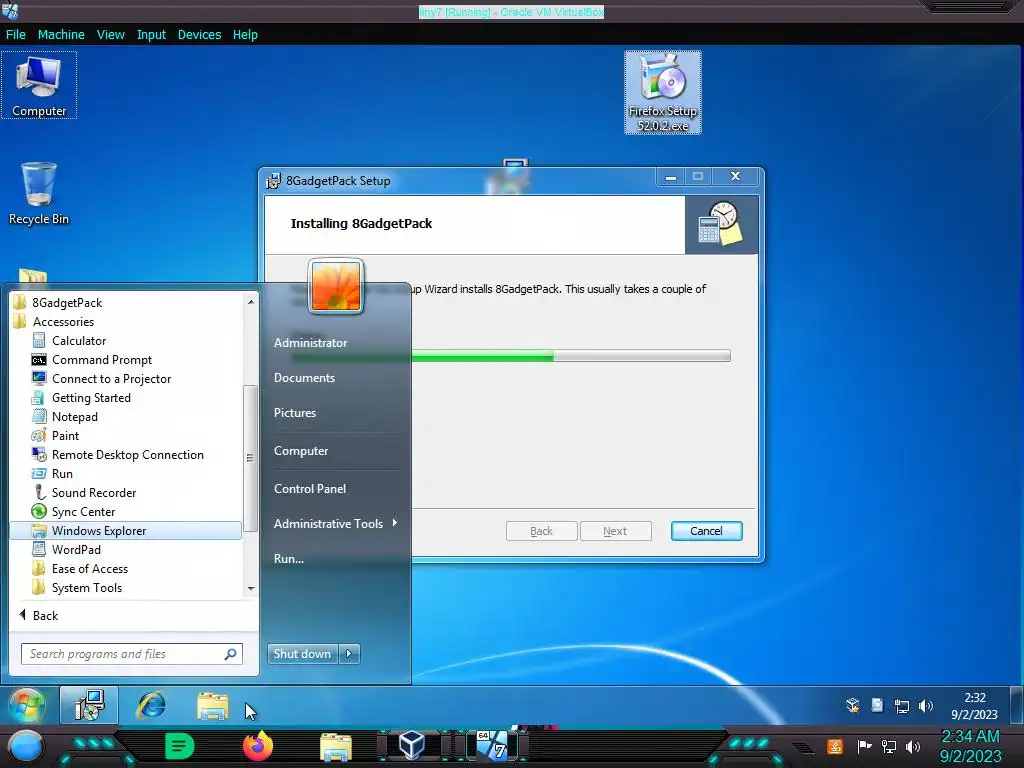Launch Windows Explorer from Accessories
The width and height of the screenshot is (1024, 768).
(126, 530)
